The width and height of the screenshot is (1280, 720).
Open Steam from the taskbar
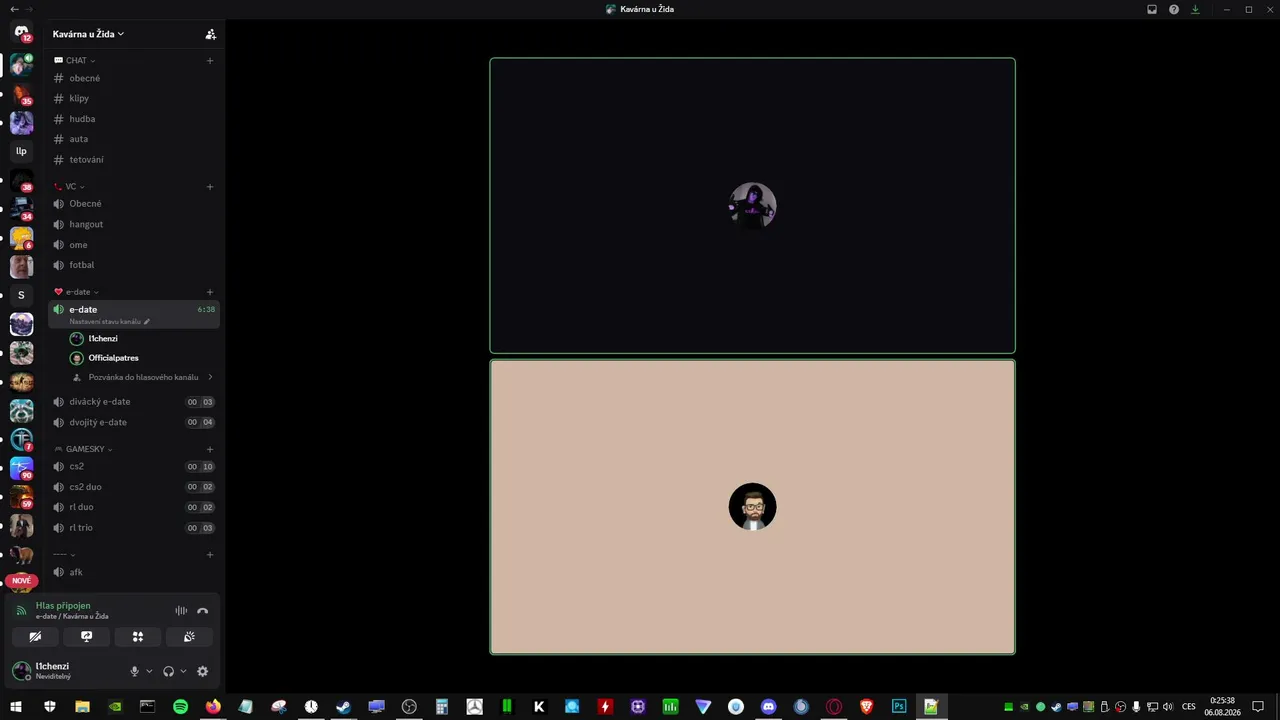point(343,707)
